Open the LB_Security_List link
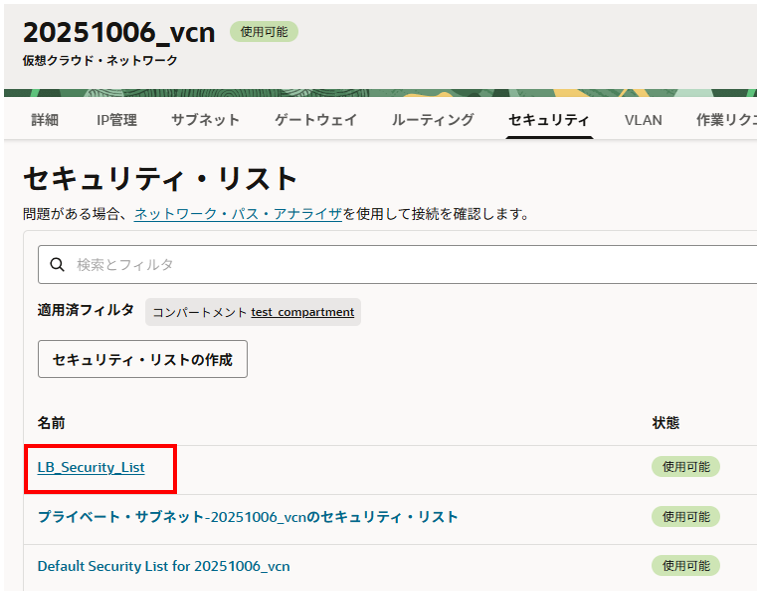 coord(91,467)
